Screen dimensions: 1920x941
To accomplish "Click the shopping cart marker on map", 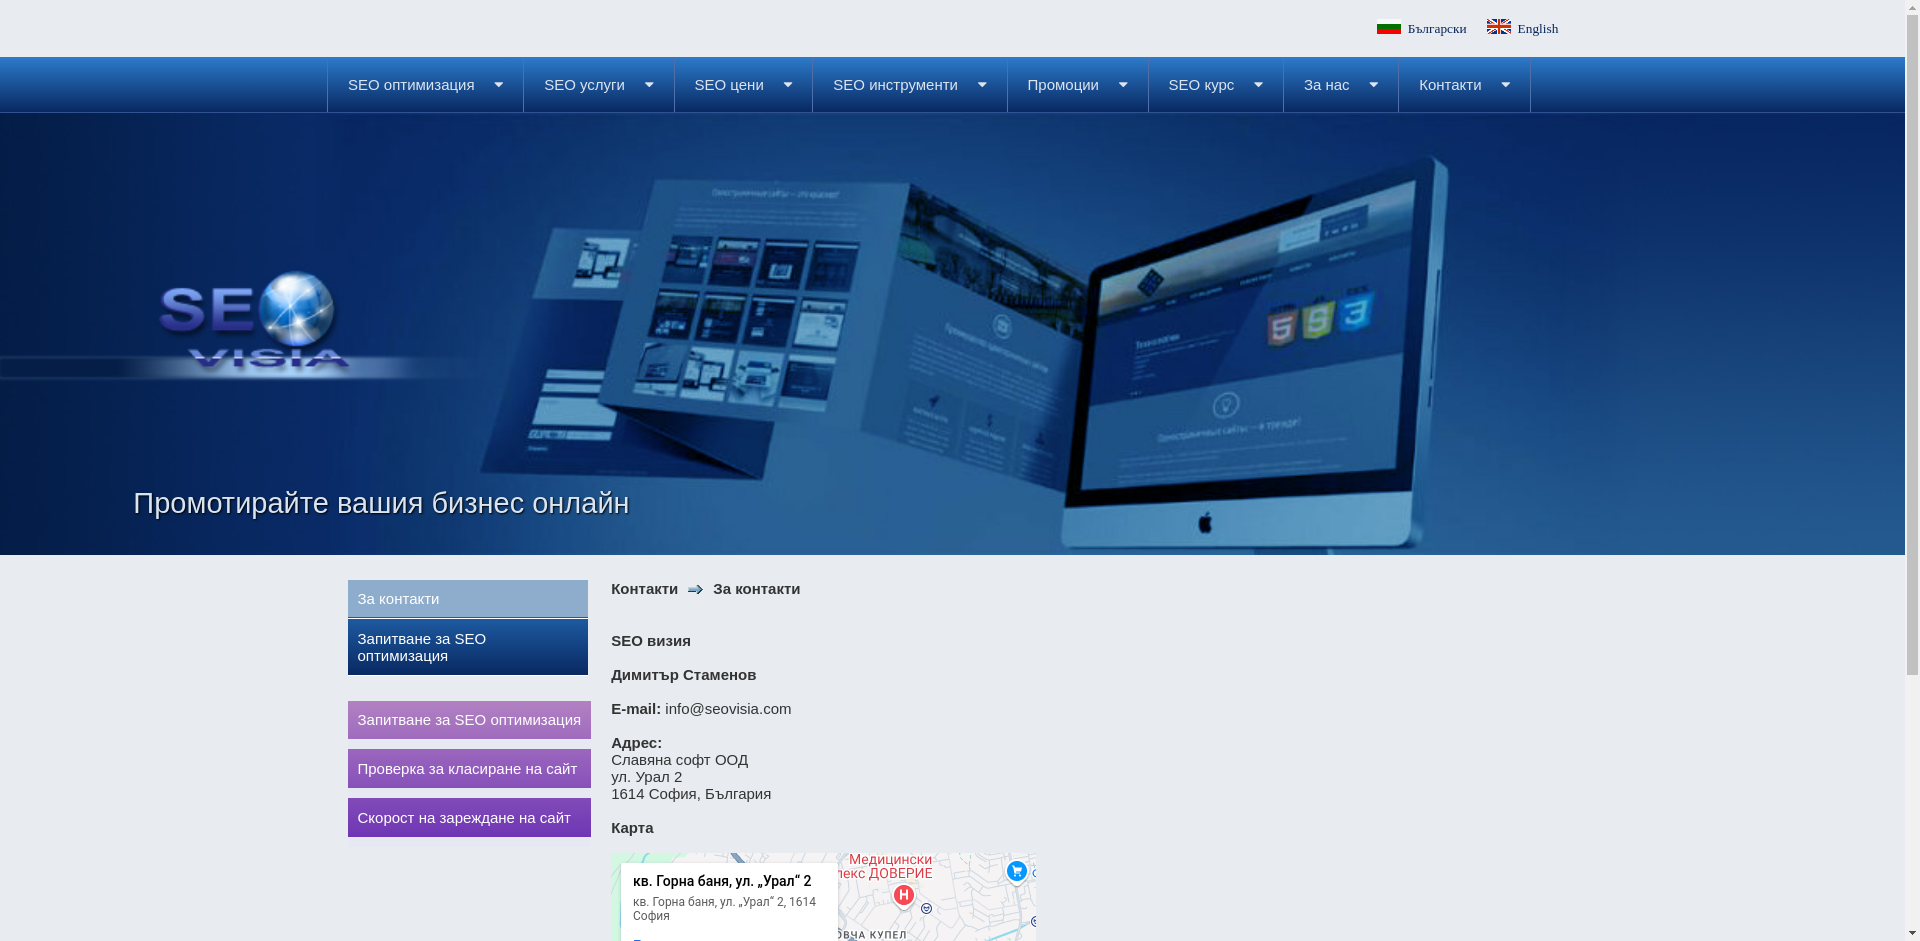I will 1016,872.
